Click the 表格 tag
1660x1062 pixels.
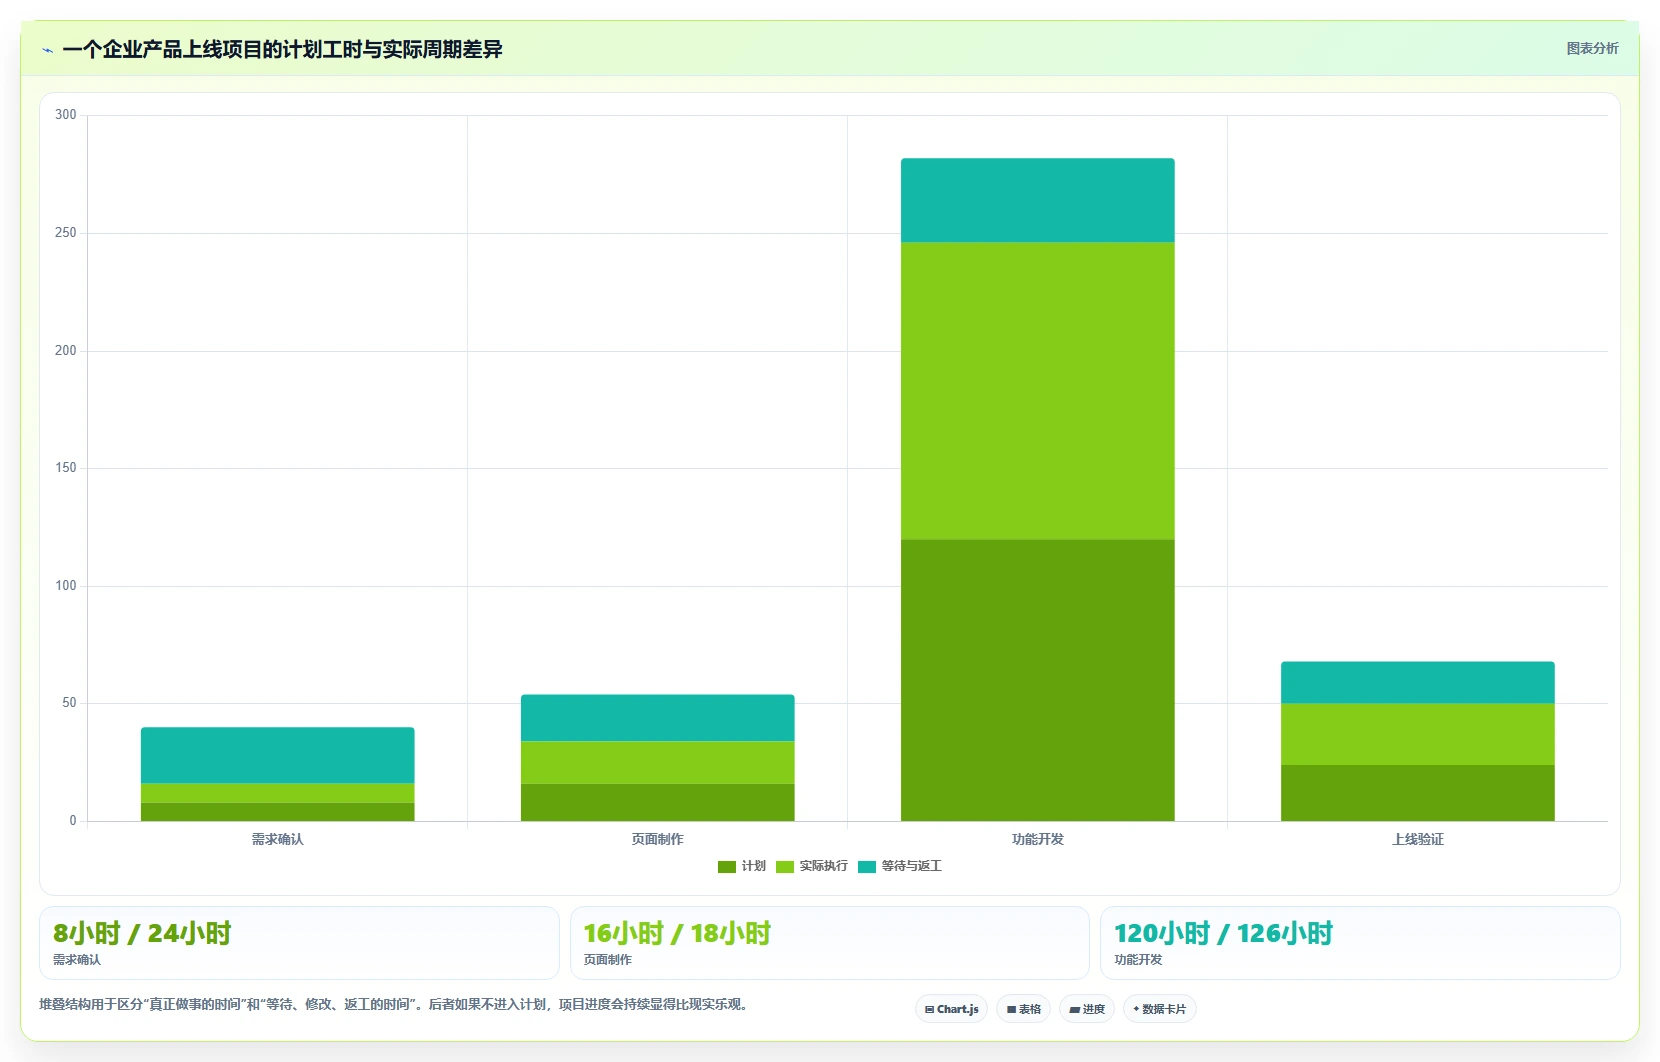coord(1023,1009)
